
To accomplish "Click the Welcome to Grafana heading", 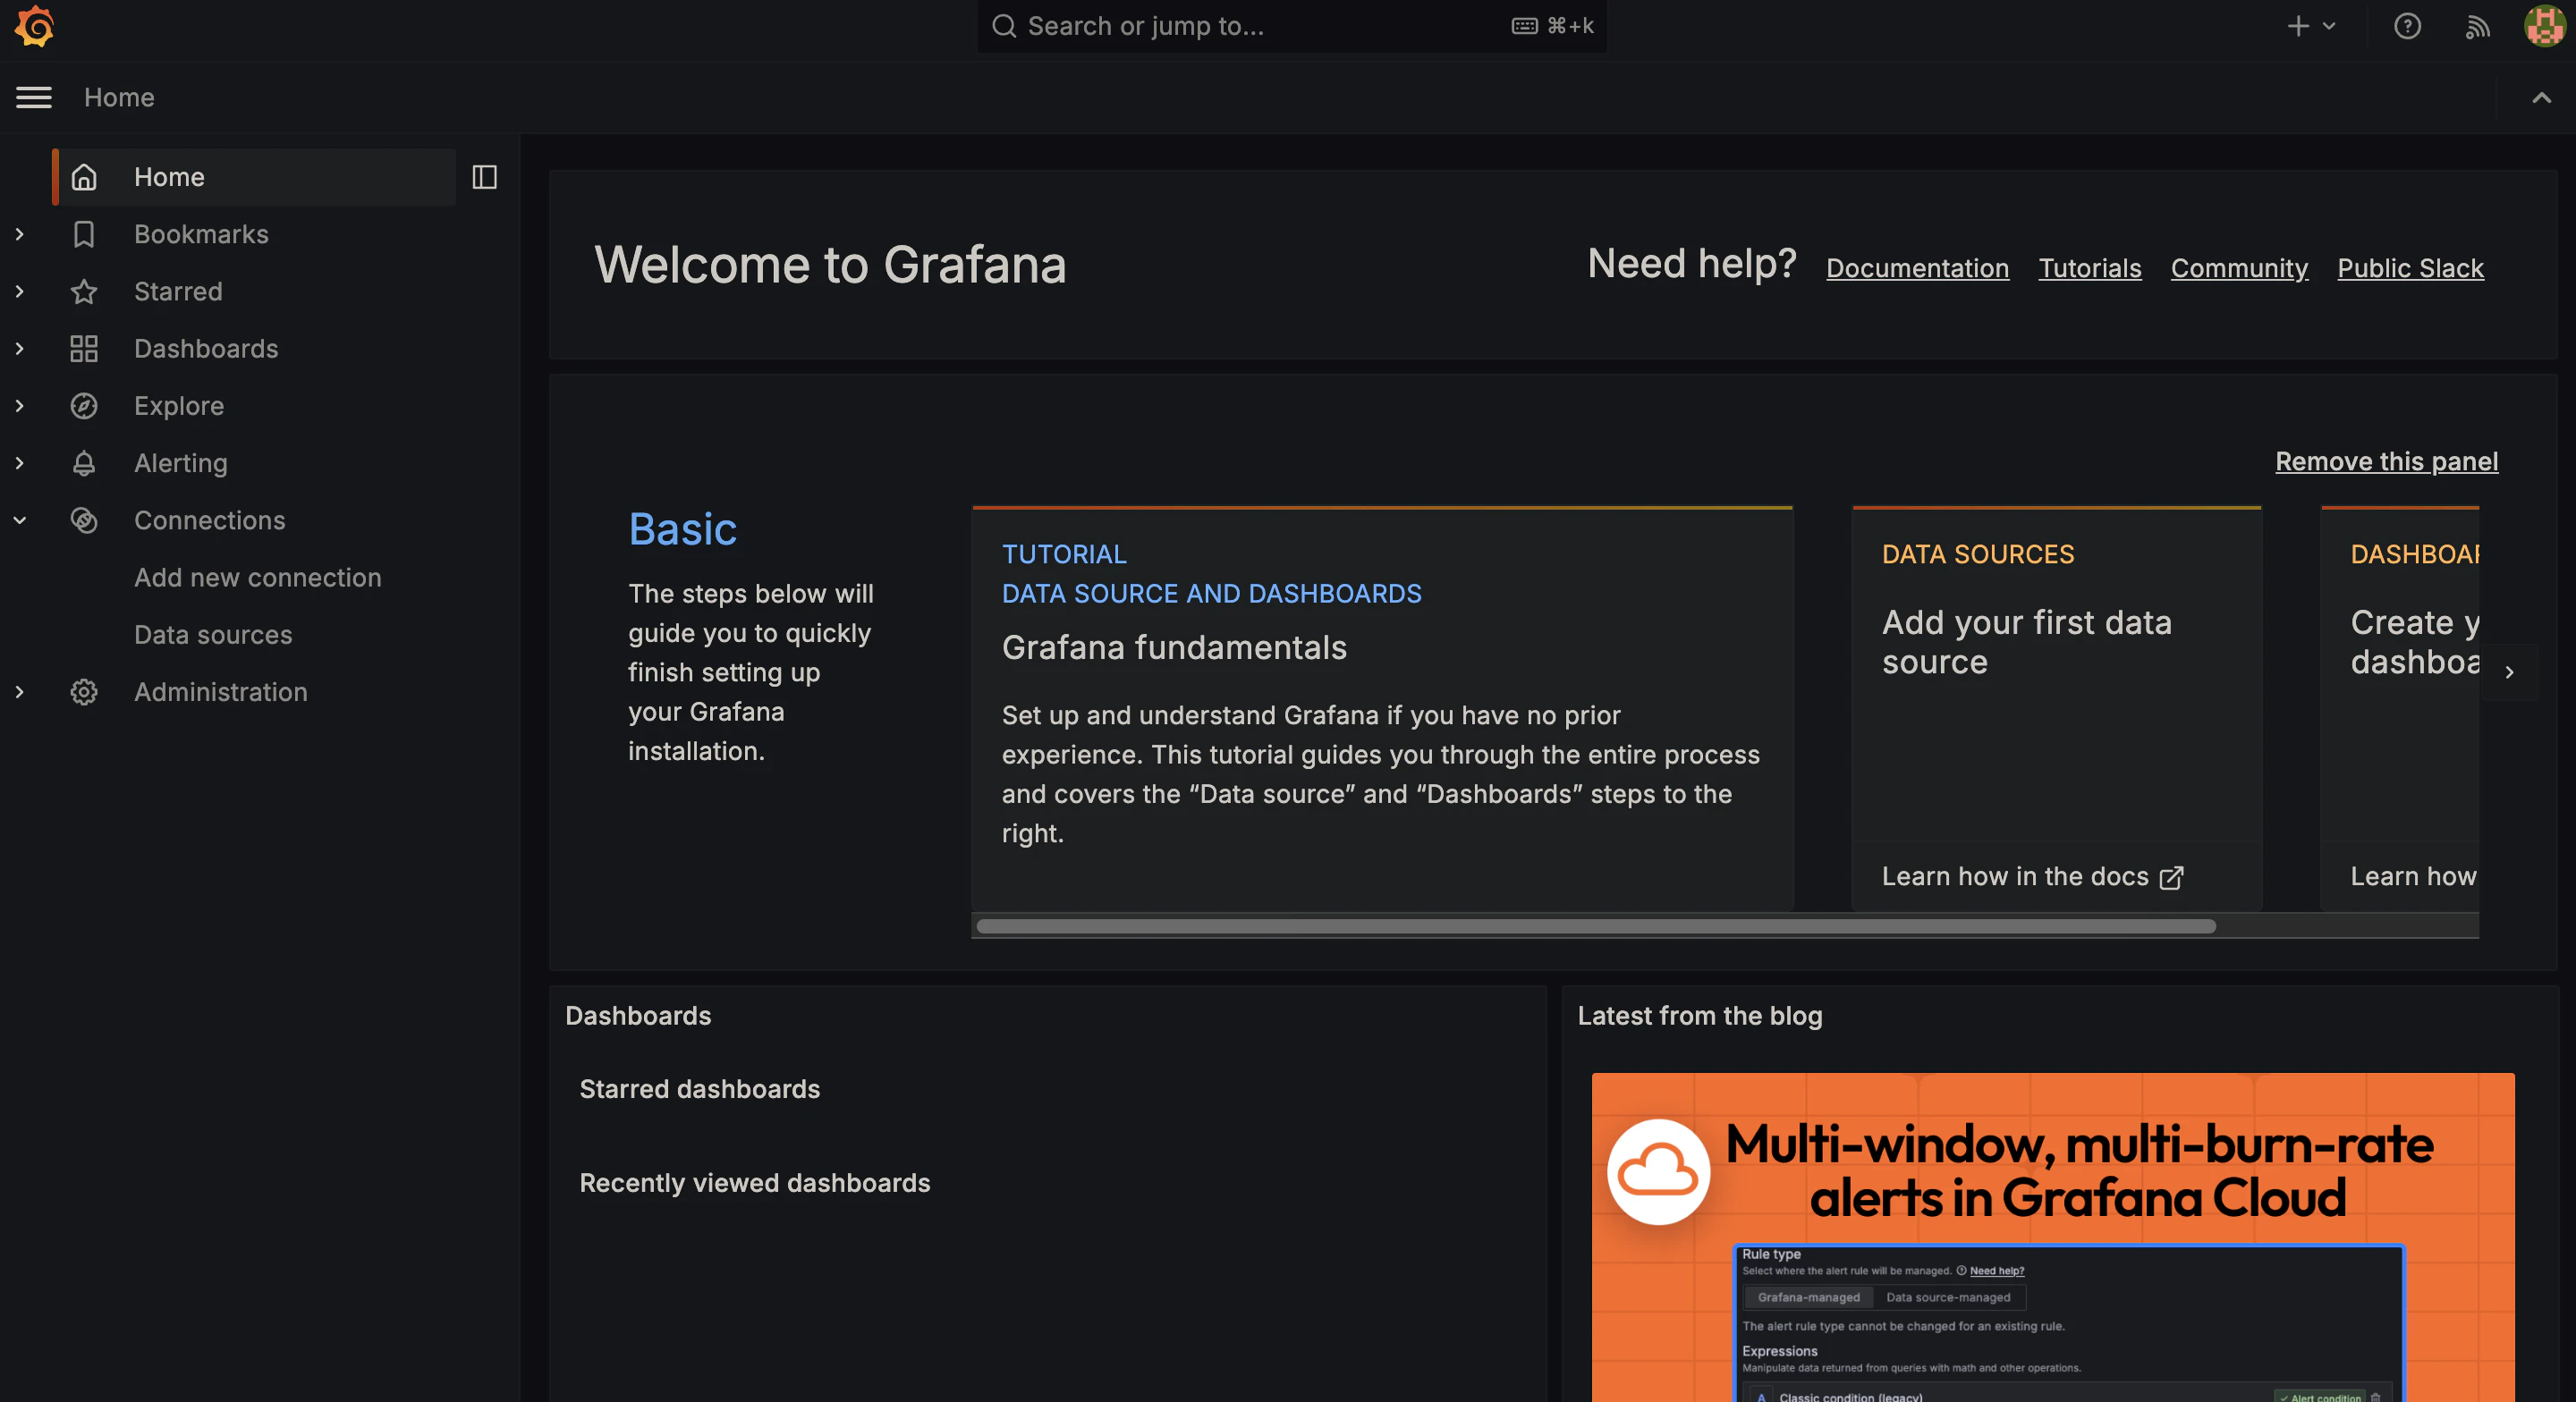I will (x=830, y=265).
